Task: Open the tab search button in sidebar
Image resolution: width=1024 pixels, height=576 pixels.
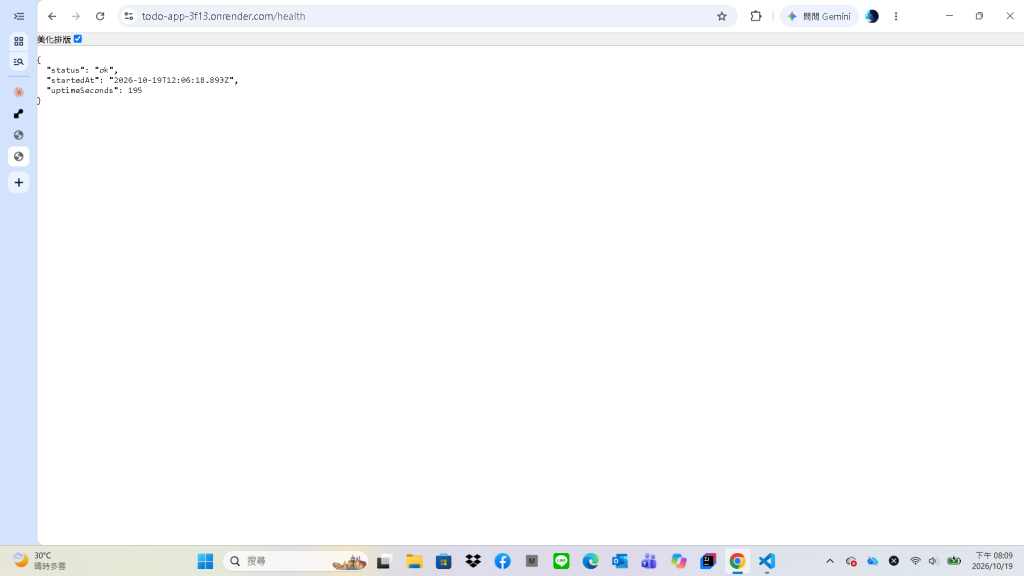Action: click(19, 62)
